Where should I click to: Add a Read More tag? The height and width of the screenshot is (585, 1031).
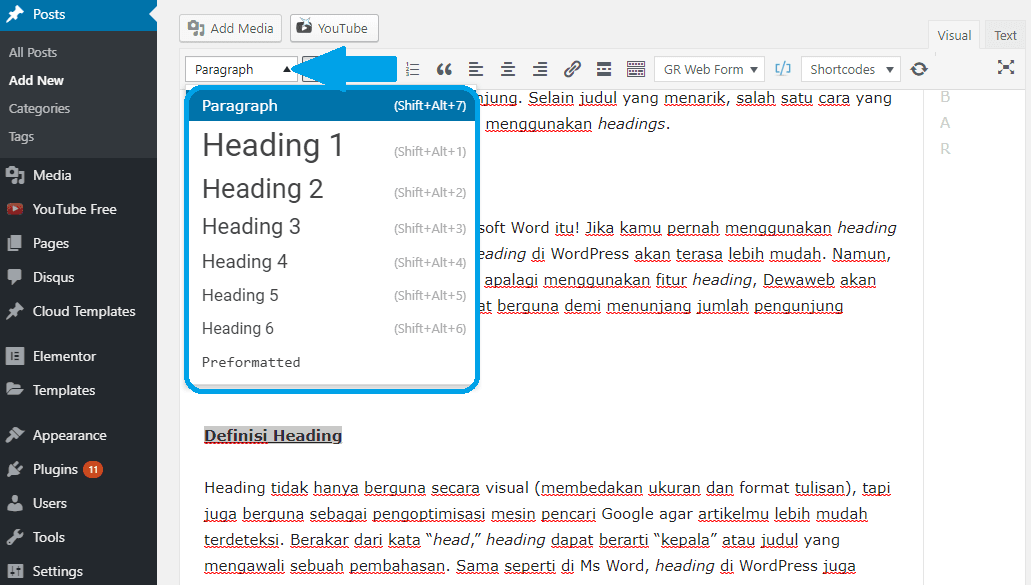604,69
